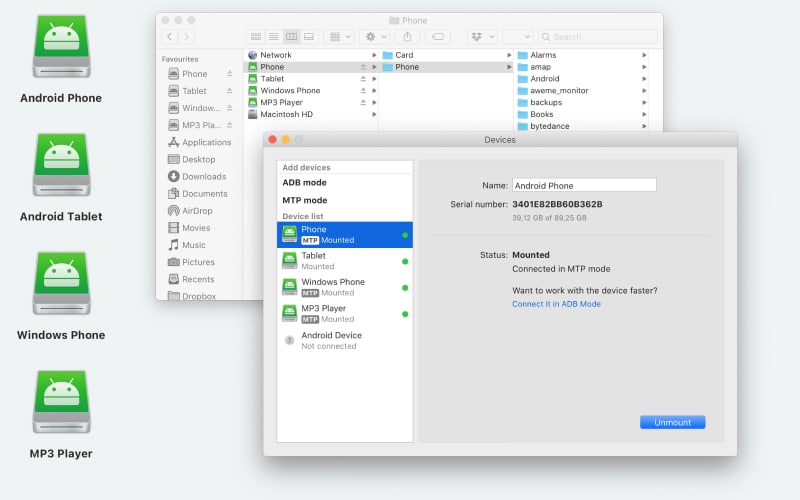Open Downloads in Finder sidebar

(197, 177)
